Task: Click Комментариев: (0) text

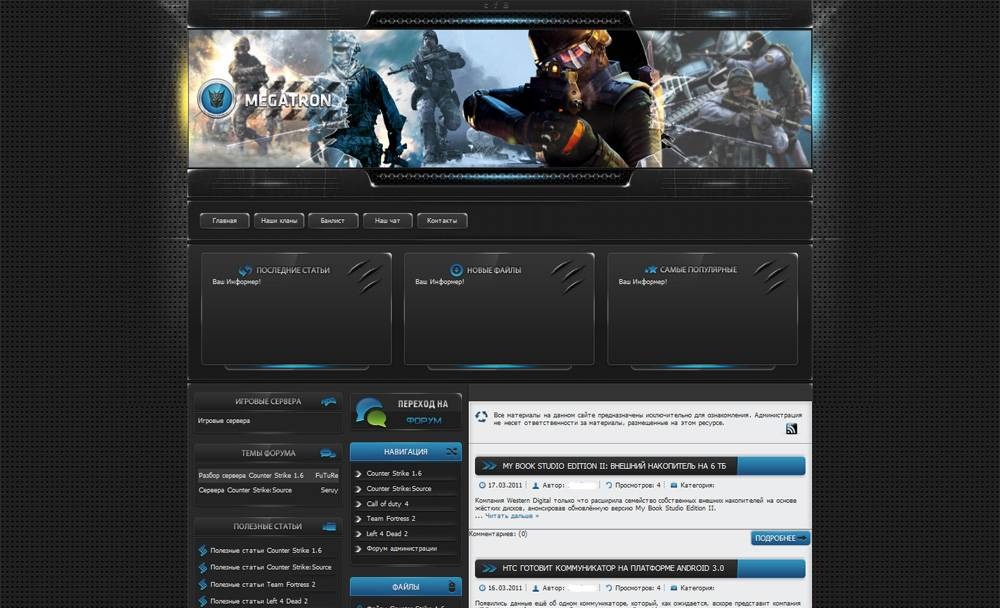Action: point(498,533)
